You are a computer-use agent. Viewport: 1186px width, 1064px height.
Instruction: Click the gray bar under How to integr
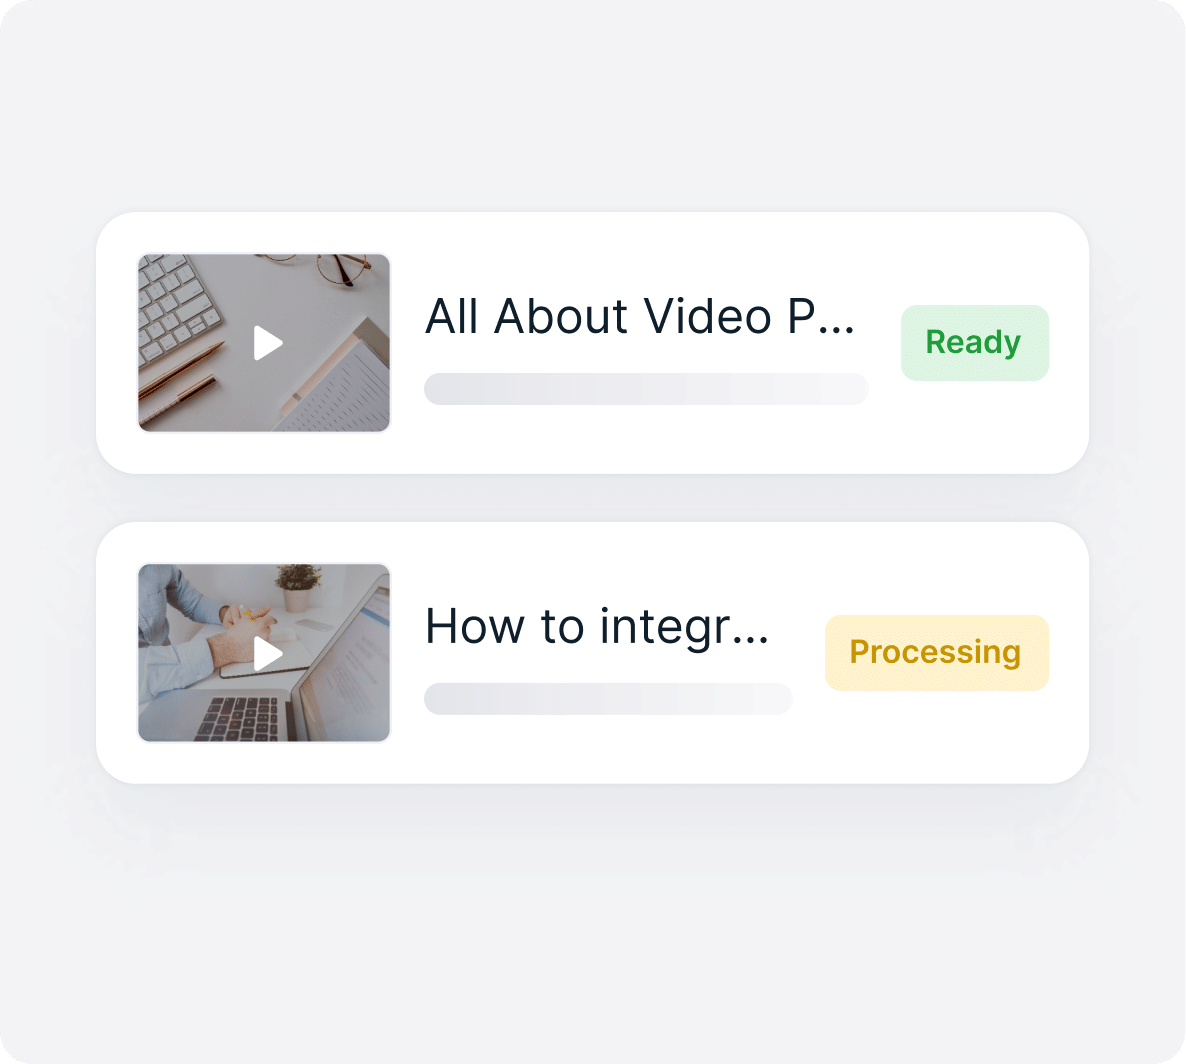click(608, 699)
